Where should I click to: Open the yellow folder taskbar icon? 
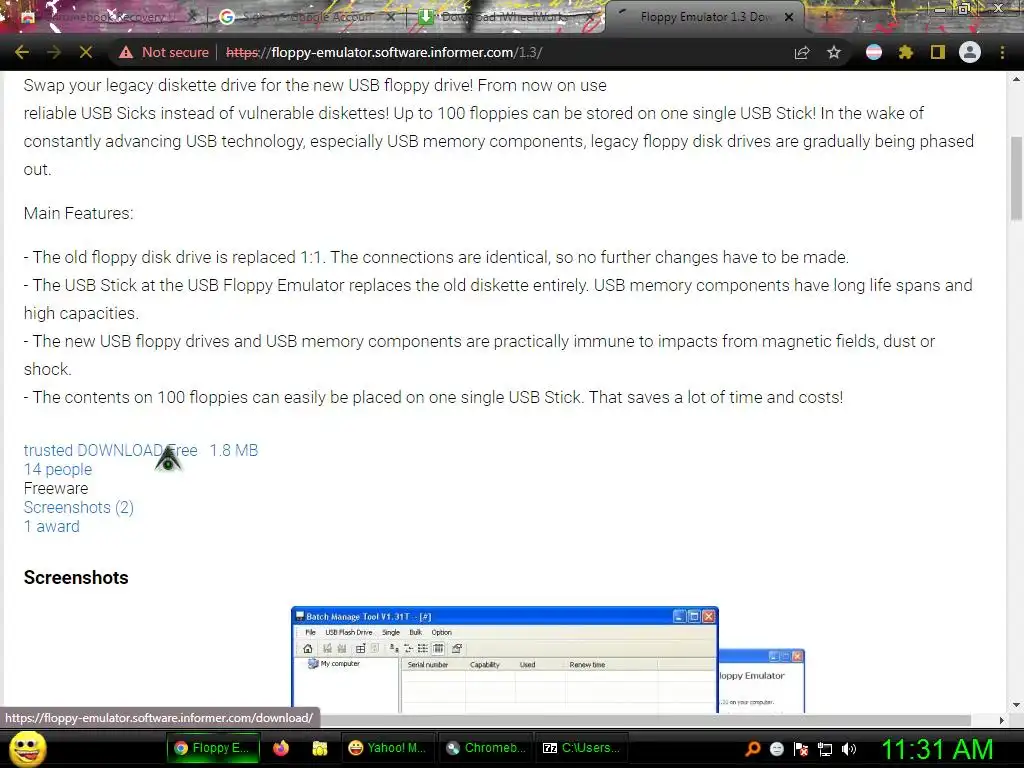point(320,748)
